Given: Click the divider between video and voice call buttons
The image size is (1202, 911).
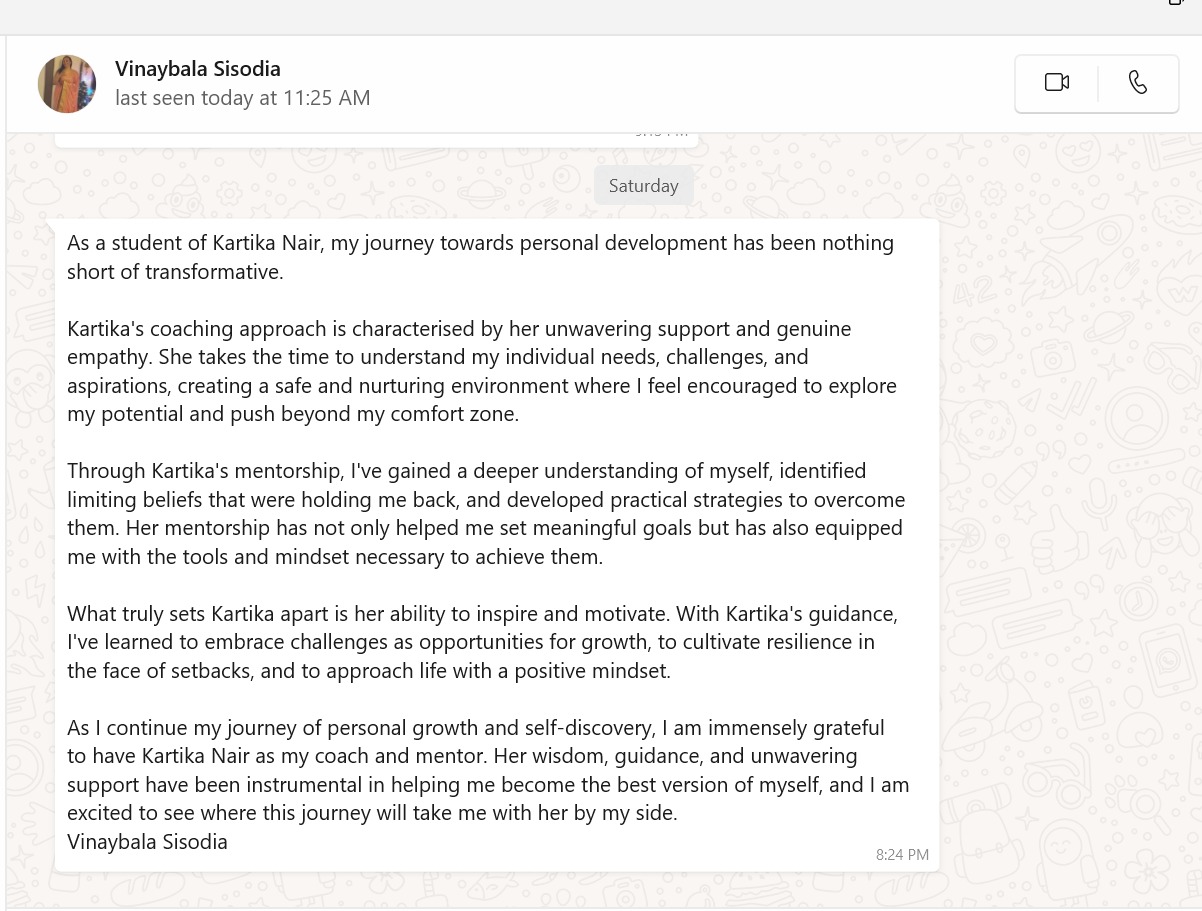Looking at the screenshot, I should (x=1097, y=83).
